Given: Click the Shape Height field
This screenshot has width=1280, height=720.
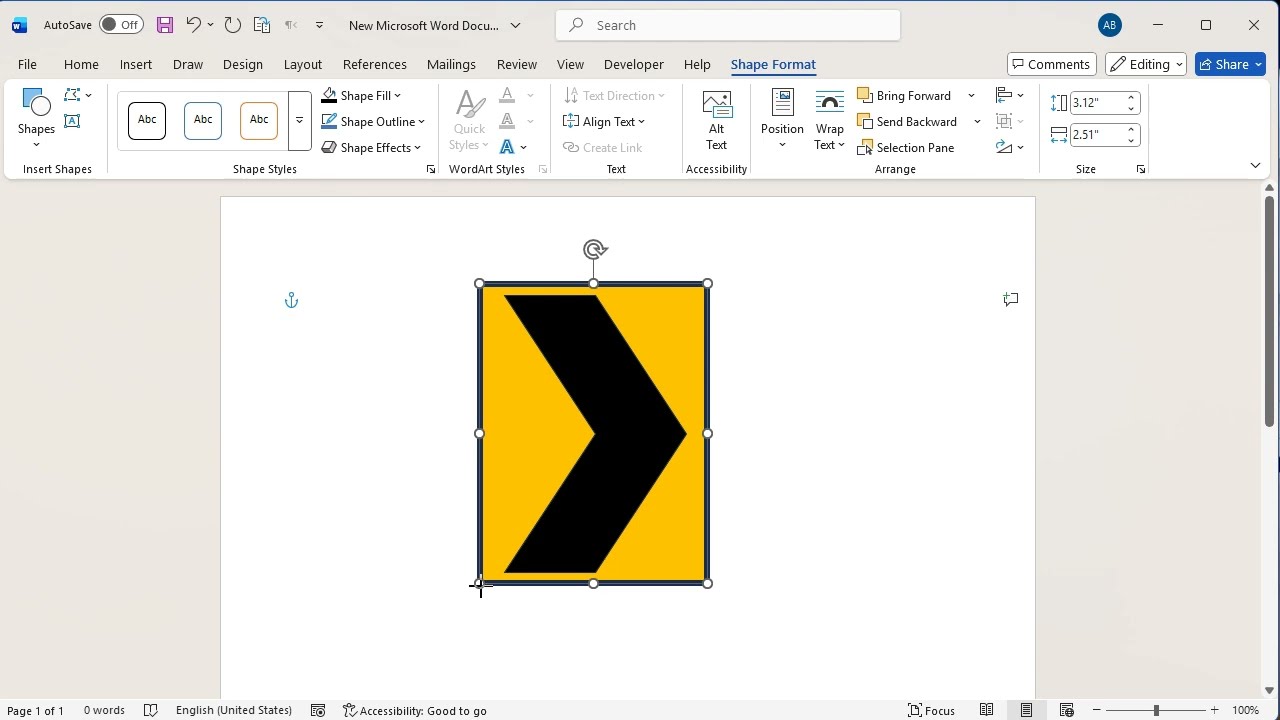Looking at the screenshot, I should click(x=1097, y=103).
